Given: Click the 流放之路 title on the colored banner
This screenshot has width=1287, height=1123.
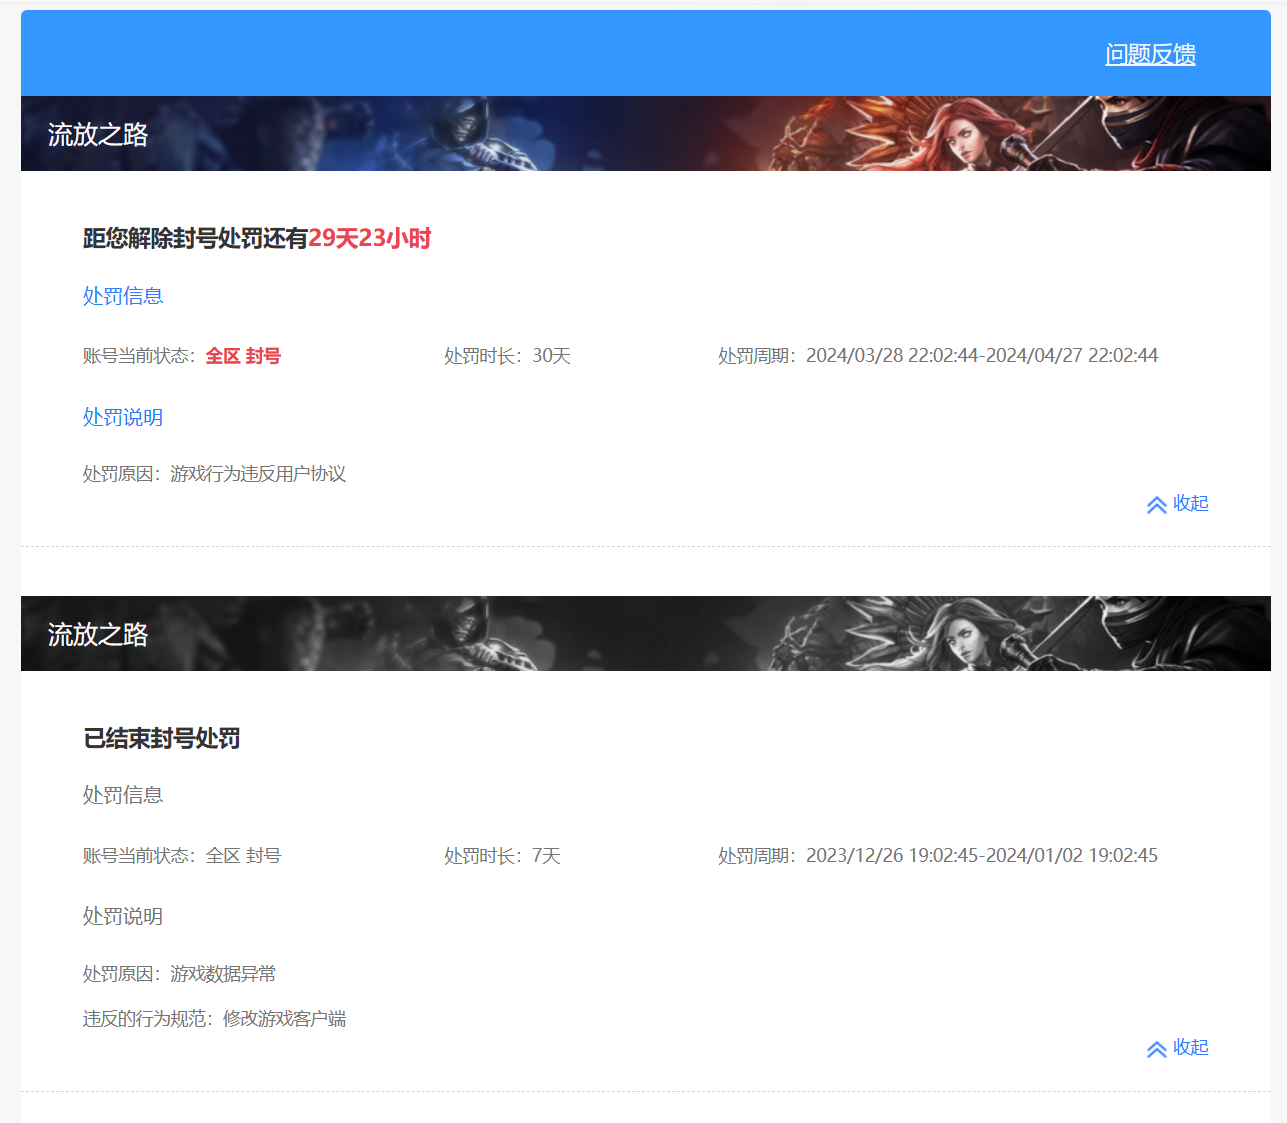Looking at the screenshot, I should (x=98, y=134).
